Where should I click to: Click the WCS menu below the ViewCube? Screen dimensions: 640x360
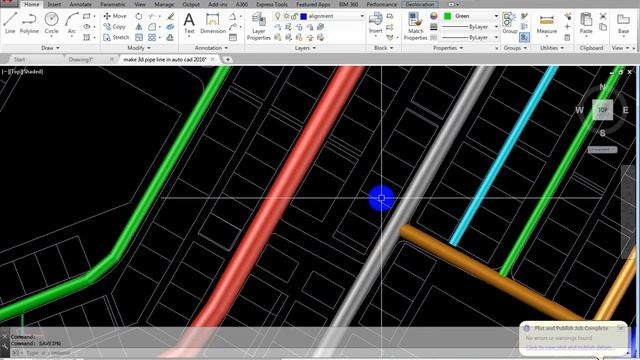(x=602, y=150)
